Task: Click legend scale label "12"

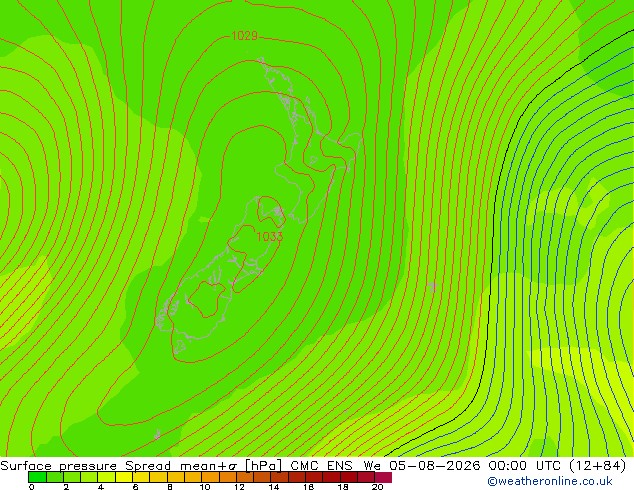Action: point(239,487)
